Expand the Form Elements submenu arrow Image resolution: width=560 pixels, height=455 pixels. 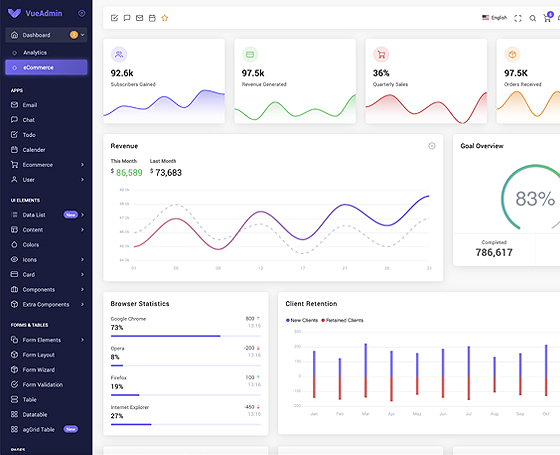point(82,340)
